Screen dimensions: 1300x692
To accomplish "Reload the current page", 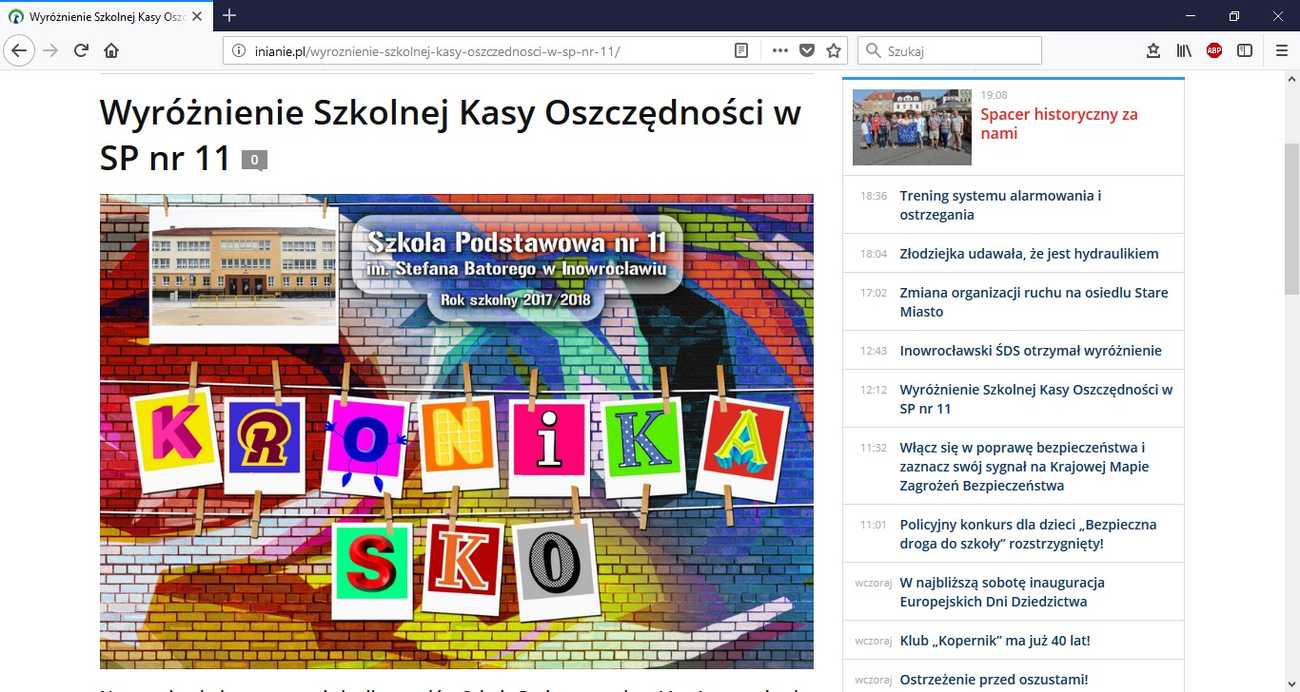I will [81, 50].
